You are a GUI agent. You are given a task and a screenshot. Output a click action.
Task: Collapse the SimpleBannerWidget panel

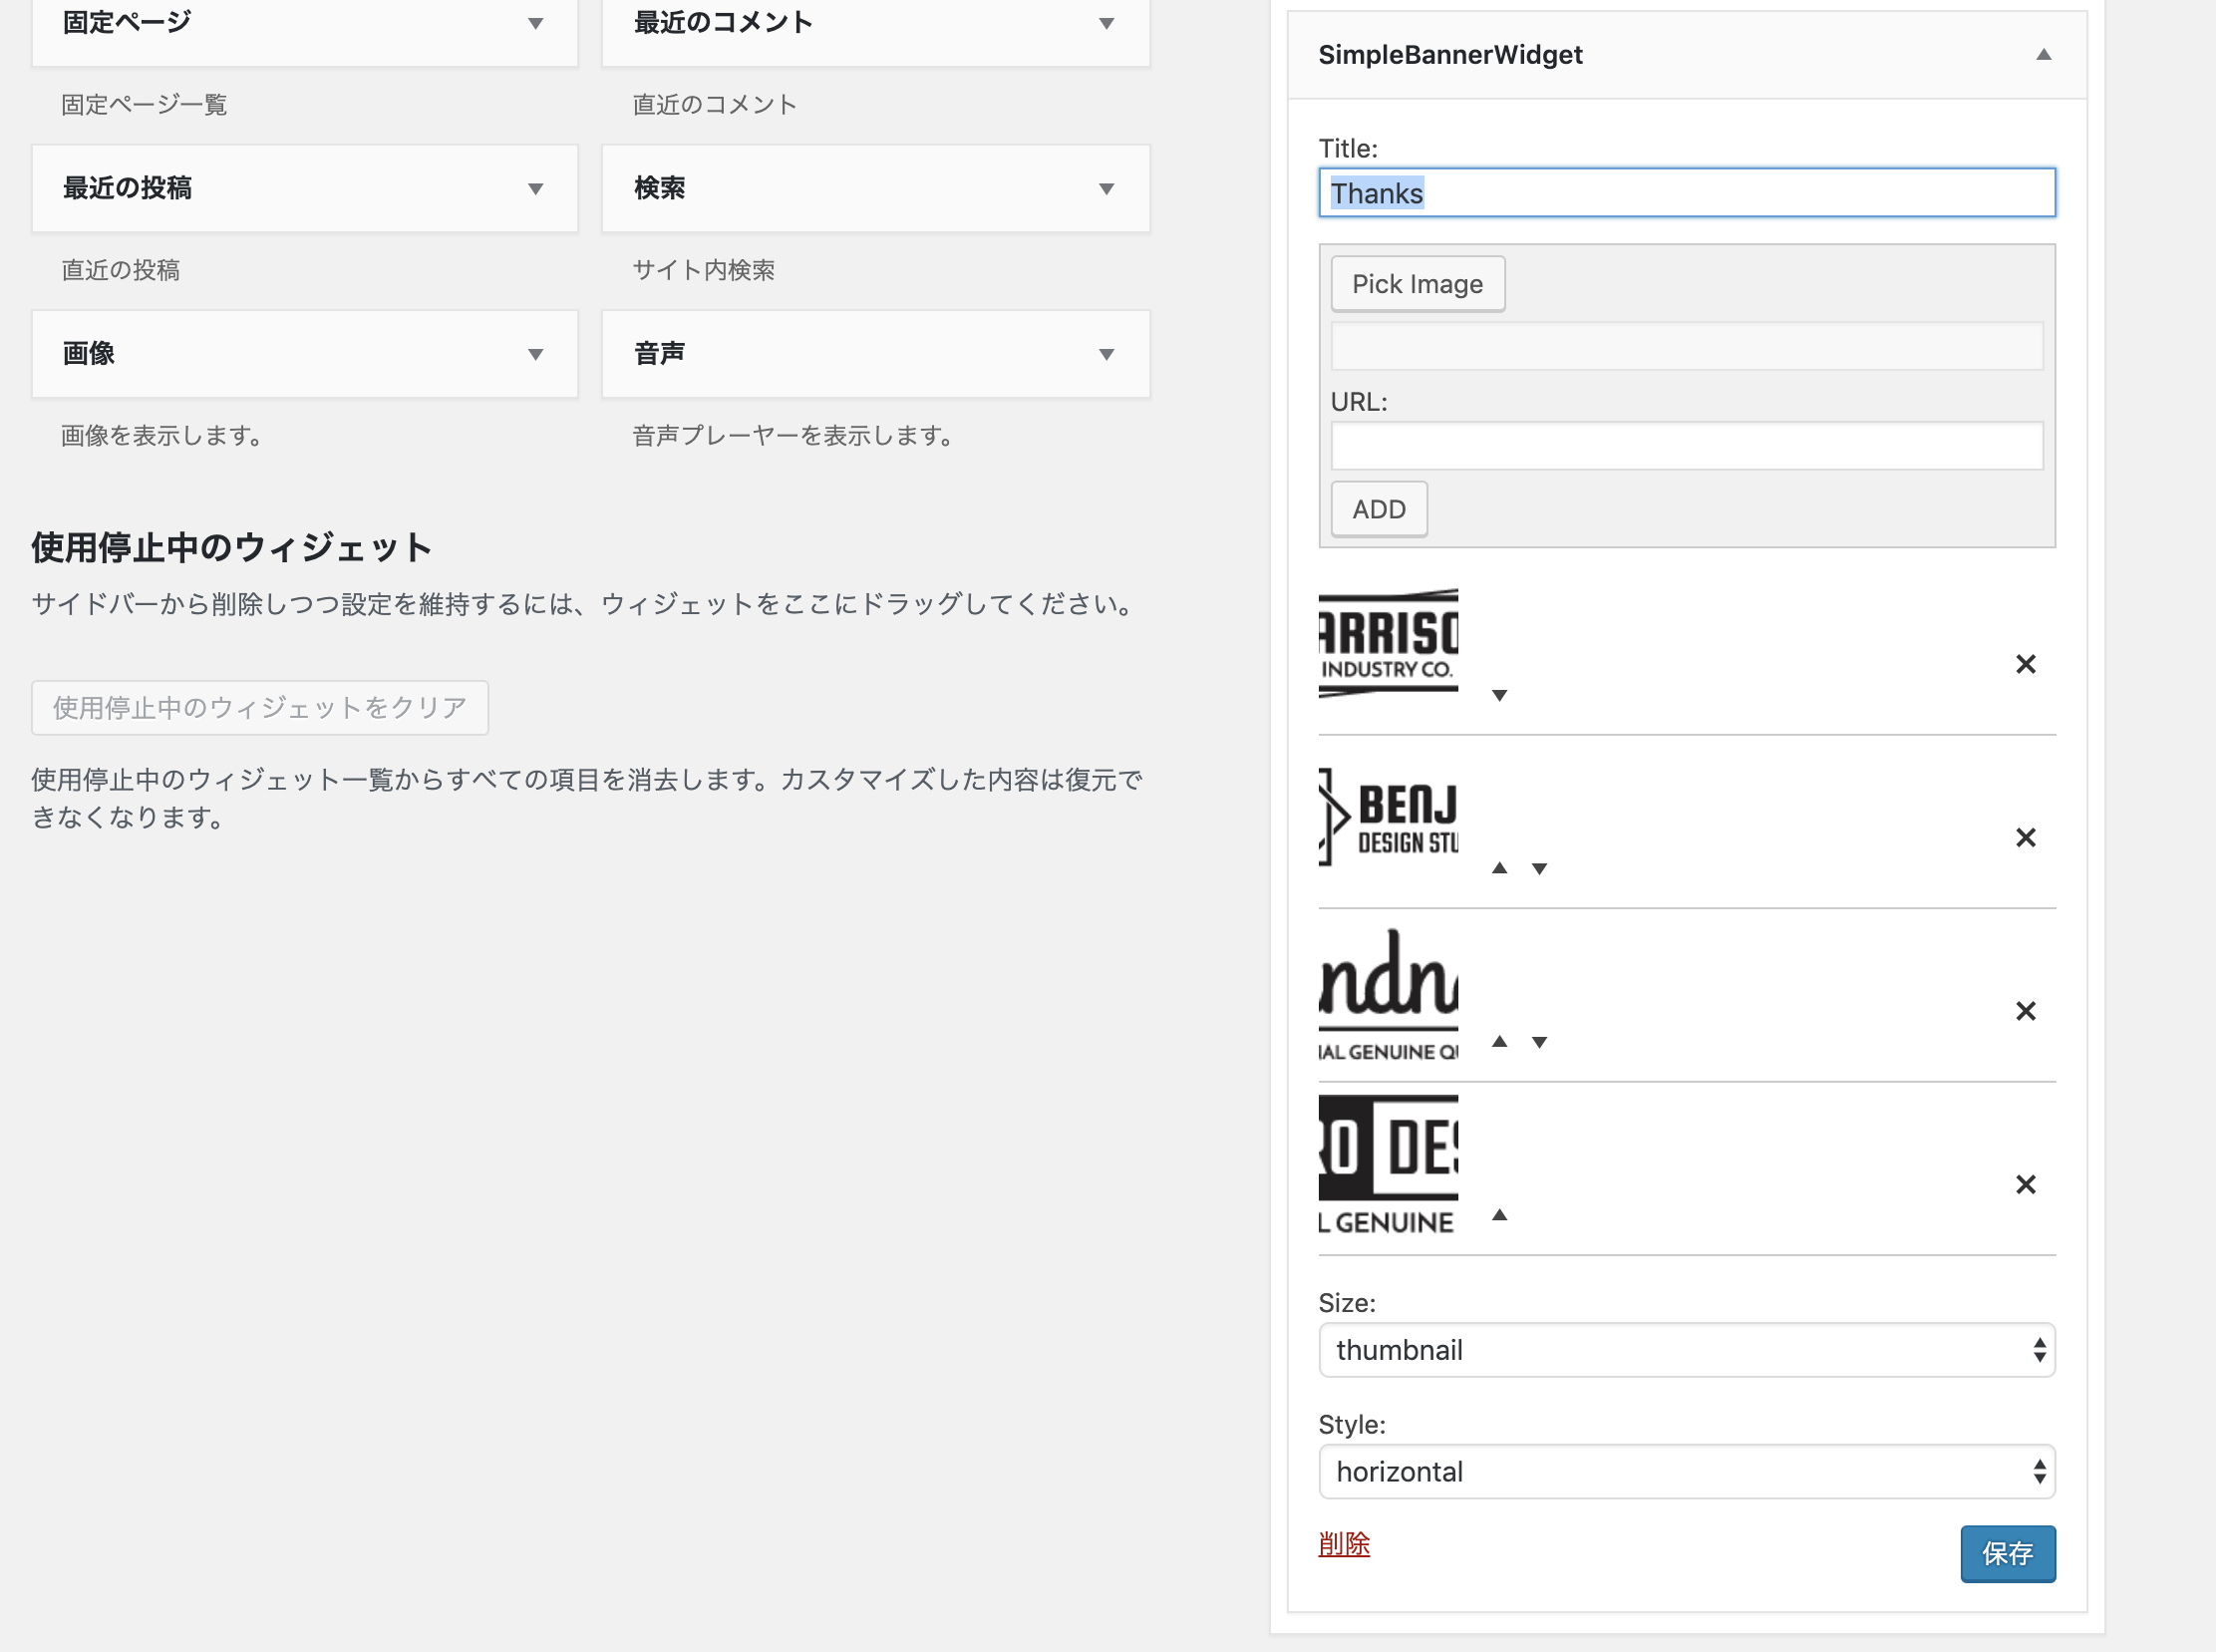point(2043,55)
